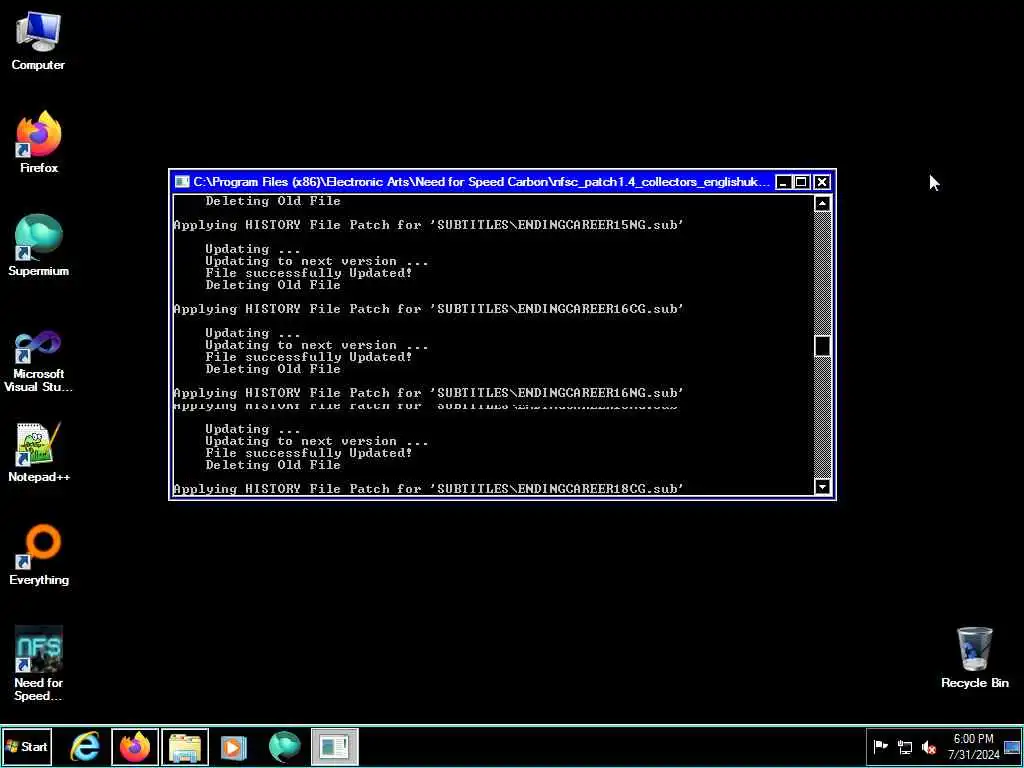The width and height of the screenshot is (1024, 768).
Task: Open Internet Explorer from the taskbar
Action: click(86, 747)
